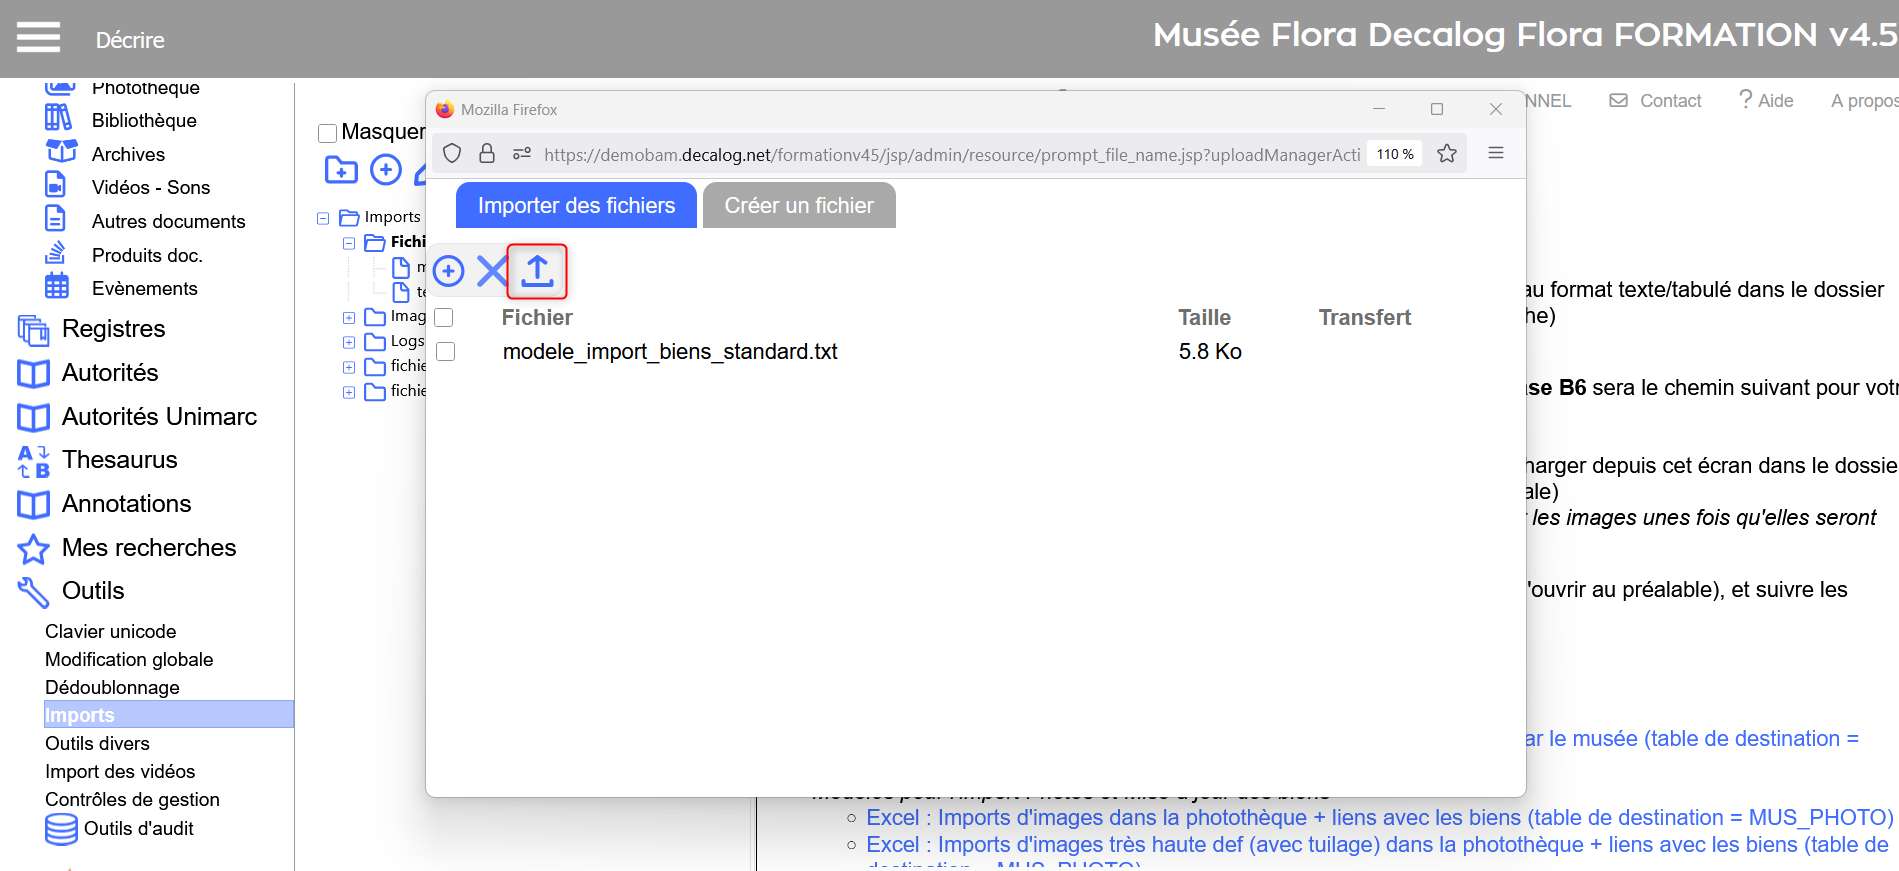Click the blue X delete icon
1899x871 pixels.
[x=492, y=271]
